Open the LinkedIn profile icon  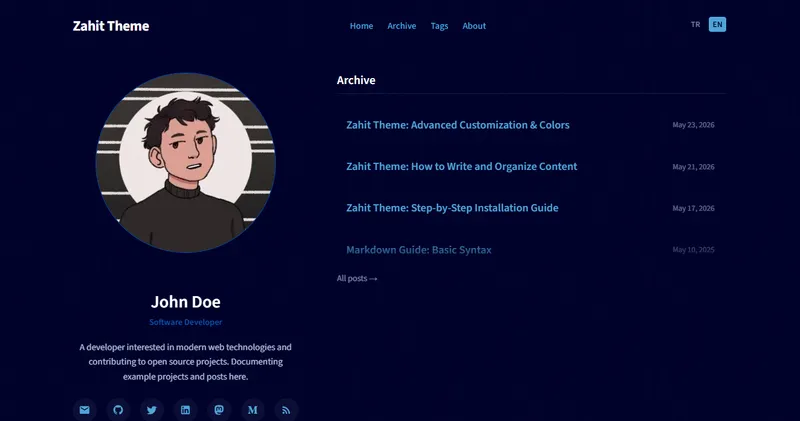(186, 410)
